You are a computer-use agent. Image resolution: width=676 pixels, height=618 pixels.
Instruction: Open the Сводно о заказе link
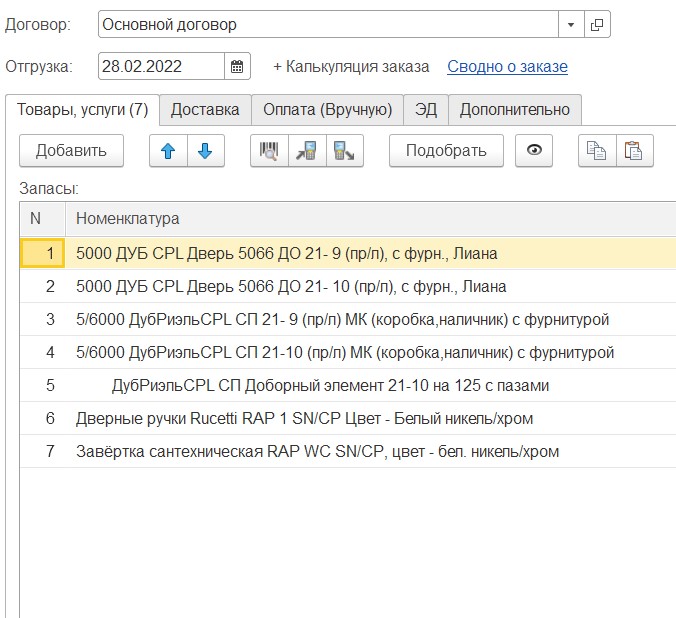pyautogui.click(x=507, y=67)
